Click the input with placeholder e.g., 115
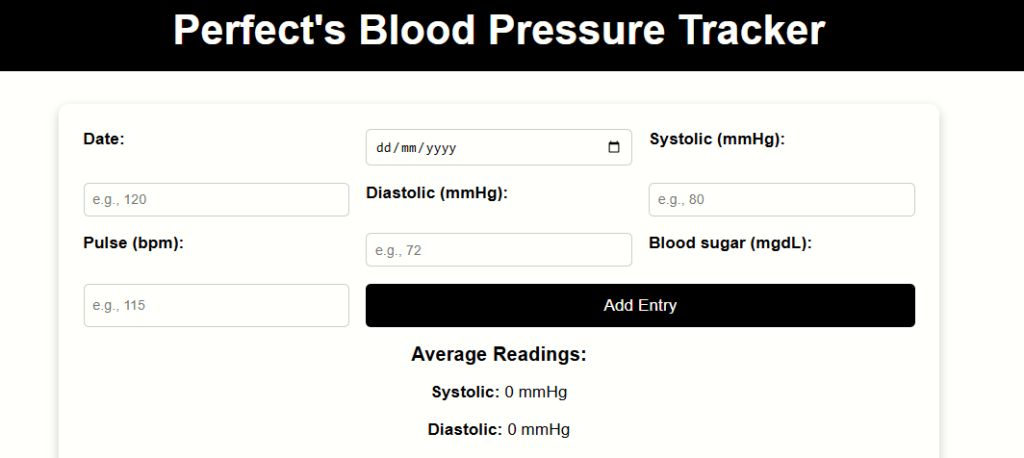1024x458 pixels. click(216, 305)
